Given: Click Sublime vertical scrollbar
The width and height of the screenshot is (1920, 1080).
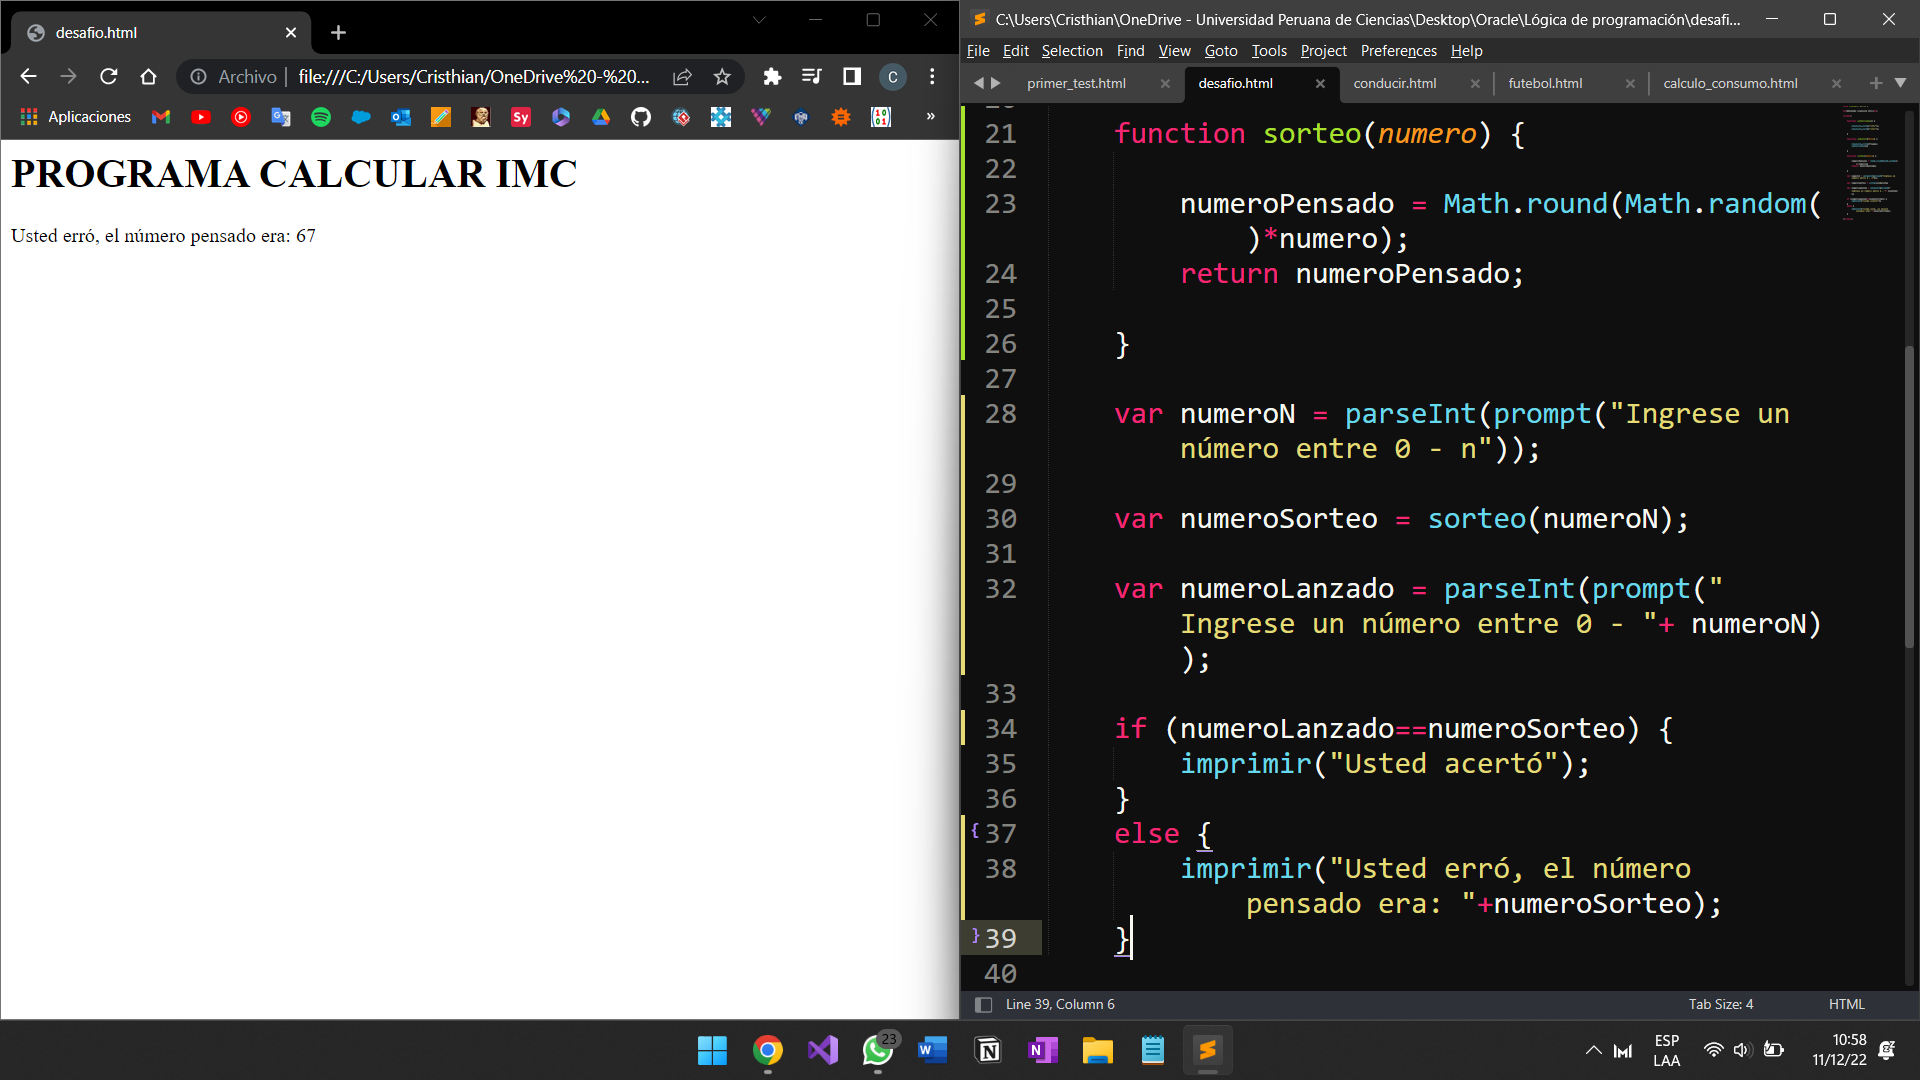Looking at the screenshot, I should (x=1909, y=497).
